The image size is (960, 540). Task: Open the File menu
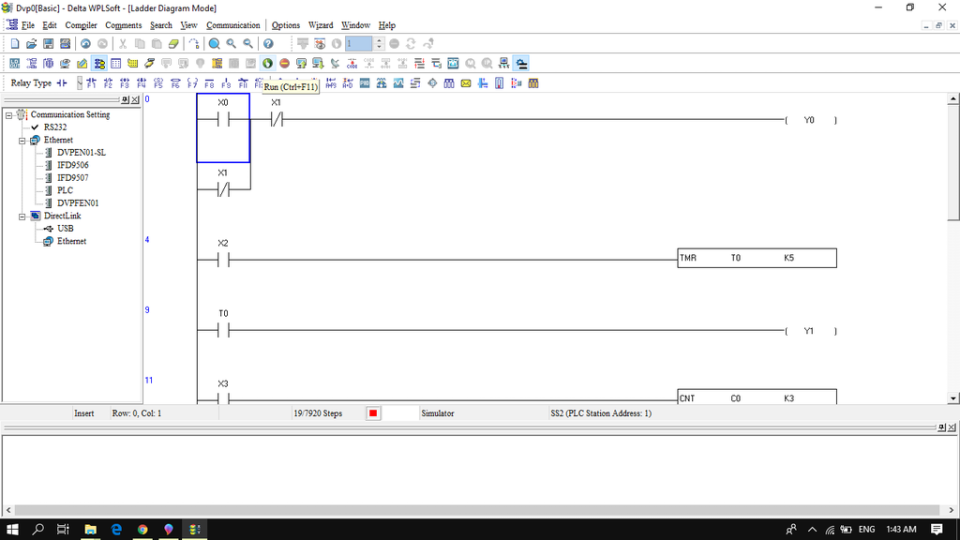pyautogui.click(x=28, y=25)
